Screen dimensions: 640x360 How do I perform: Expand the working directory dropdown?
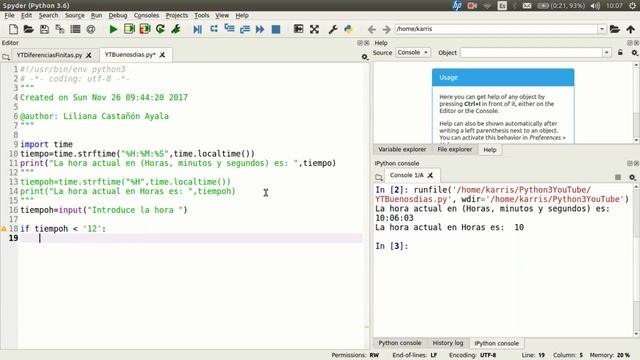pyautogui.click(x=602, y=29)
